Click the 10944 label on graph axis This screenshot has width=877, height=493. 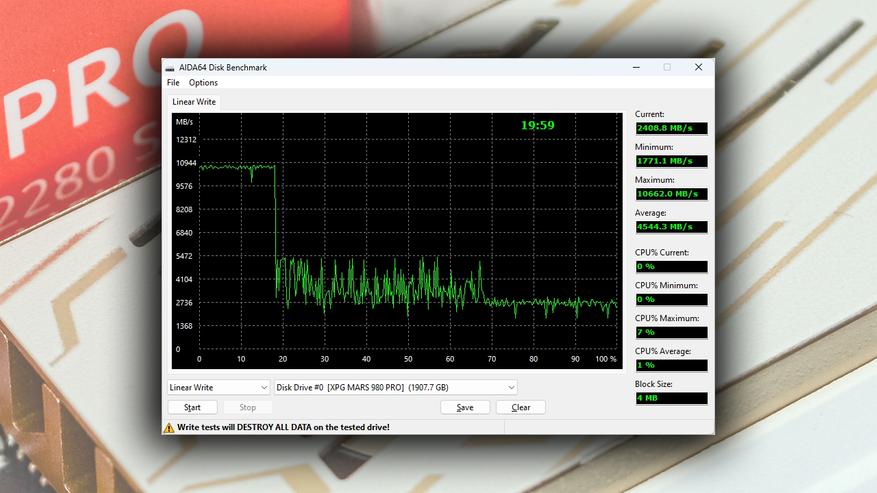click(186, 163)
